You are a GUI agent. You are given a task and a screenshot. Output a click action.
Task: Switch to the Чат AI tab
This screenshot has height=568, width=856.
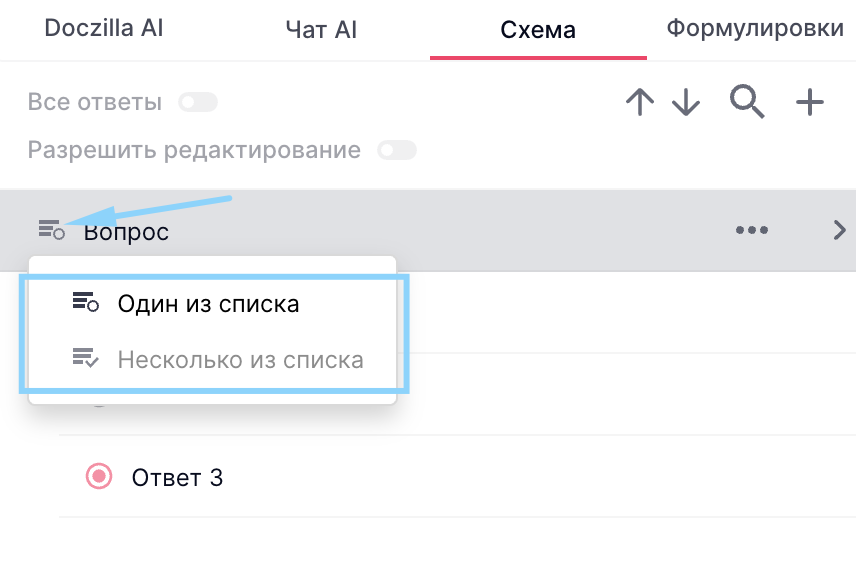321,30
